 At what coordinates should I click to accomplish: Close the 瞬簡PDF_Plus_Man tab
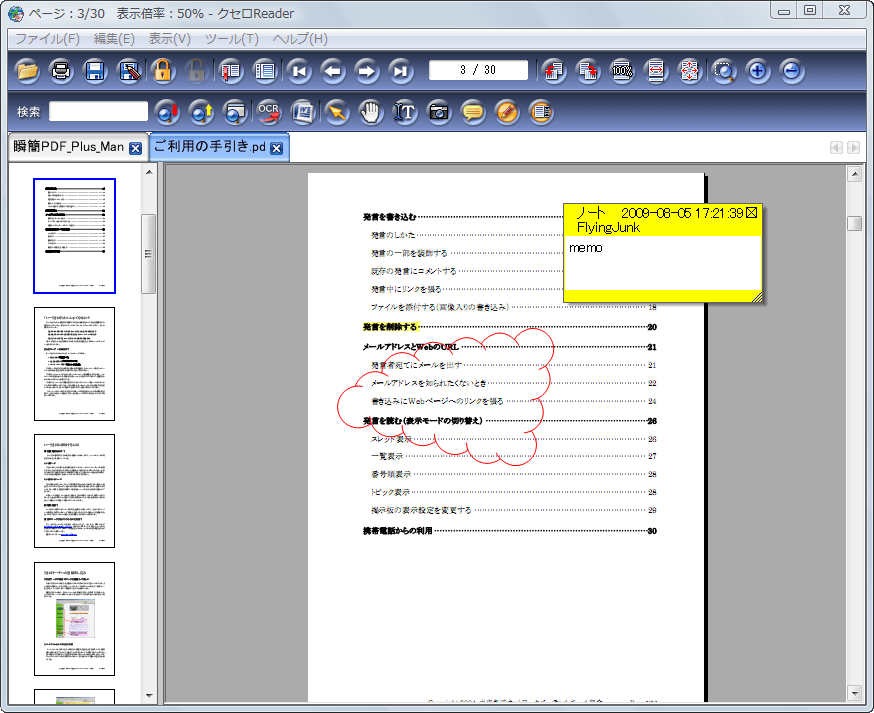[x=135, y=148]
